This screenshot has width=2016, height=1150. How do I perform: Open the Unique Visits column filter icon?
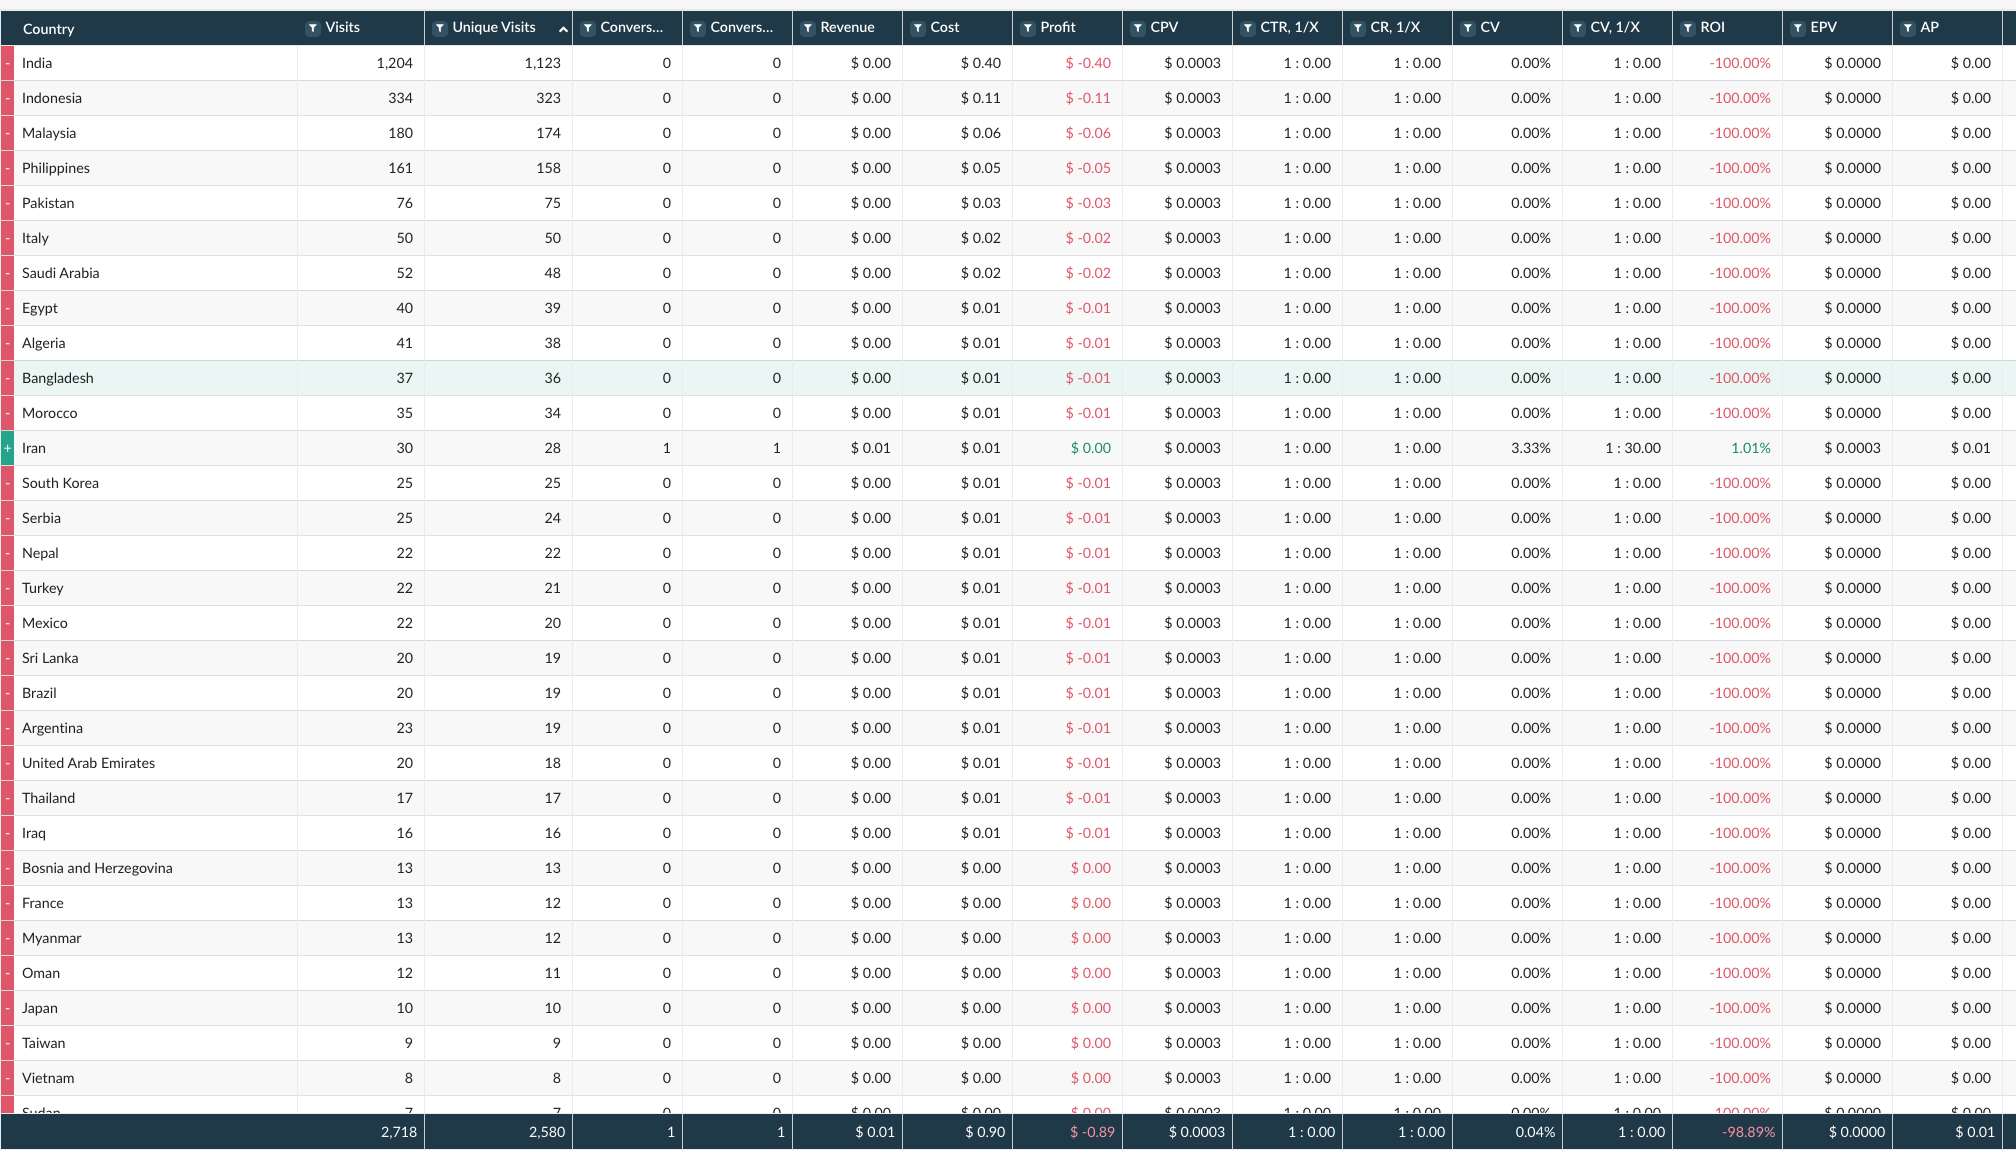tap(440, 28)
